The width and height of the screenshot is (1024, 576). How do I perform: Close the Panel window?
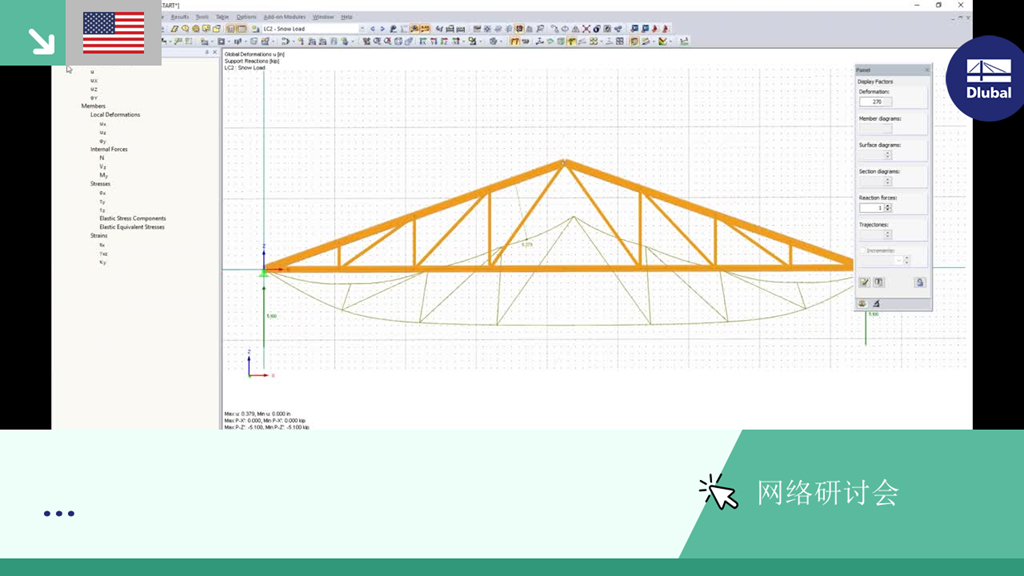coord(926,70)
